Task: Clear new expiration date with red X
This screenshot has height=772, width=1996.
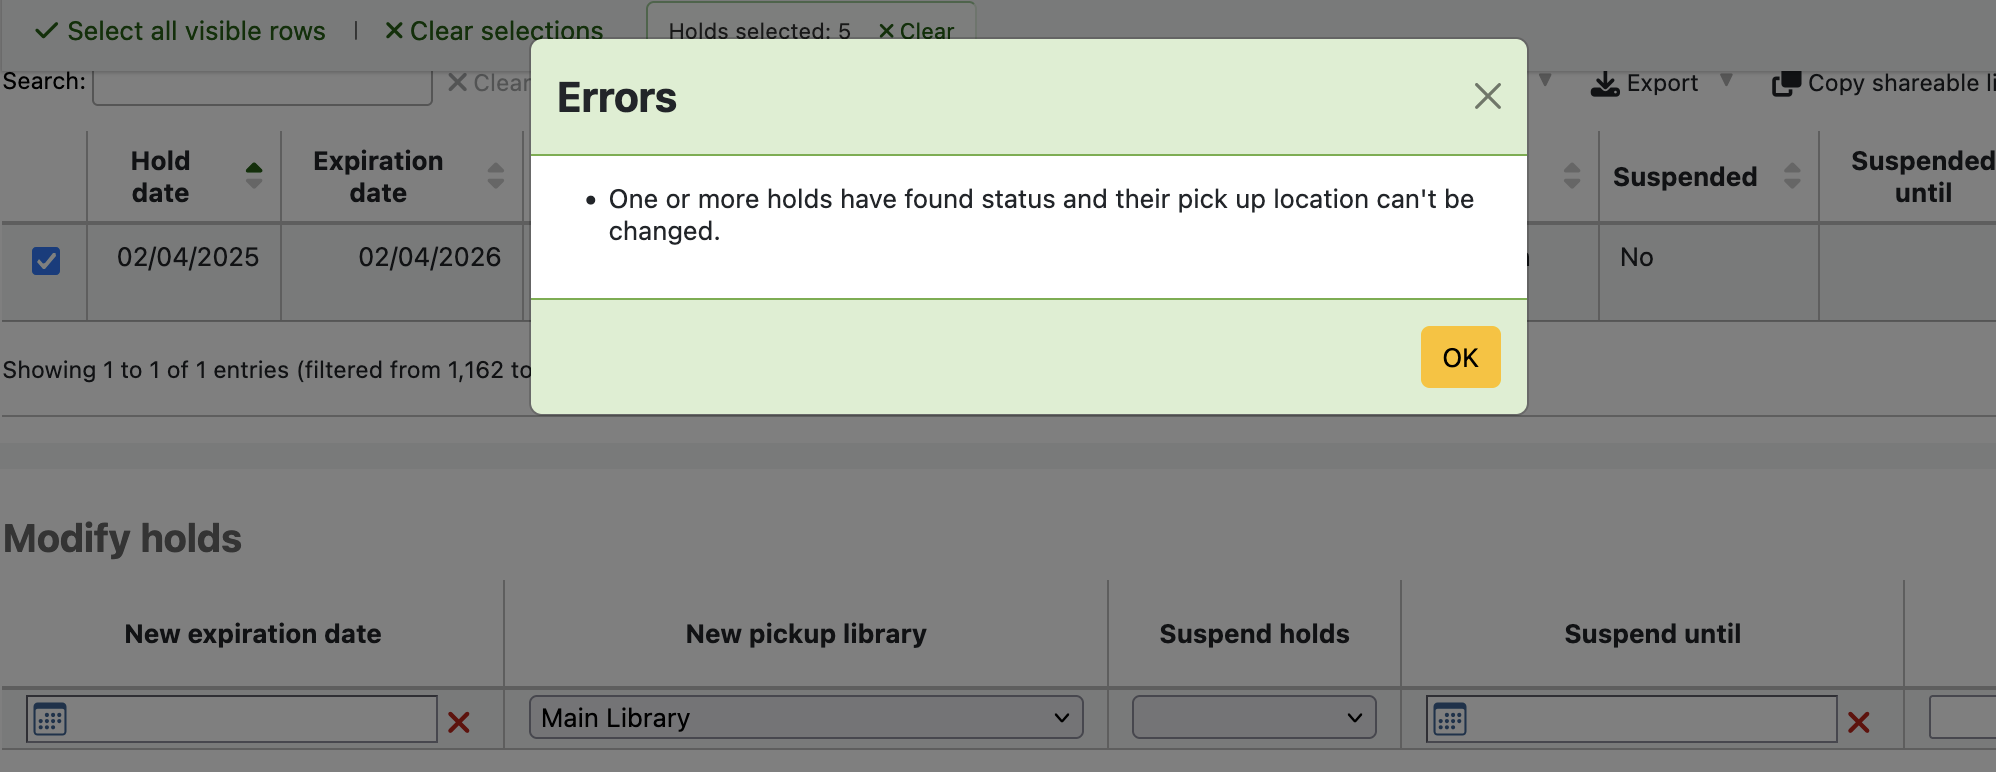Action: click(459, 722)
